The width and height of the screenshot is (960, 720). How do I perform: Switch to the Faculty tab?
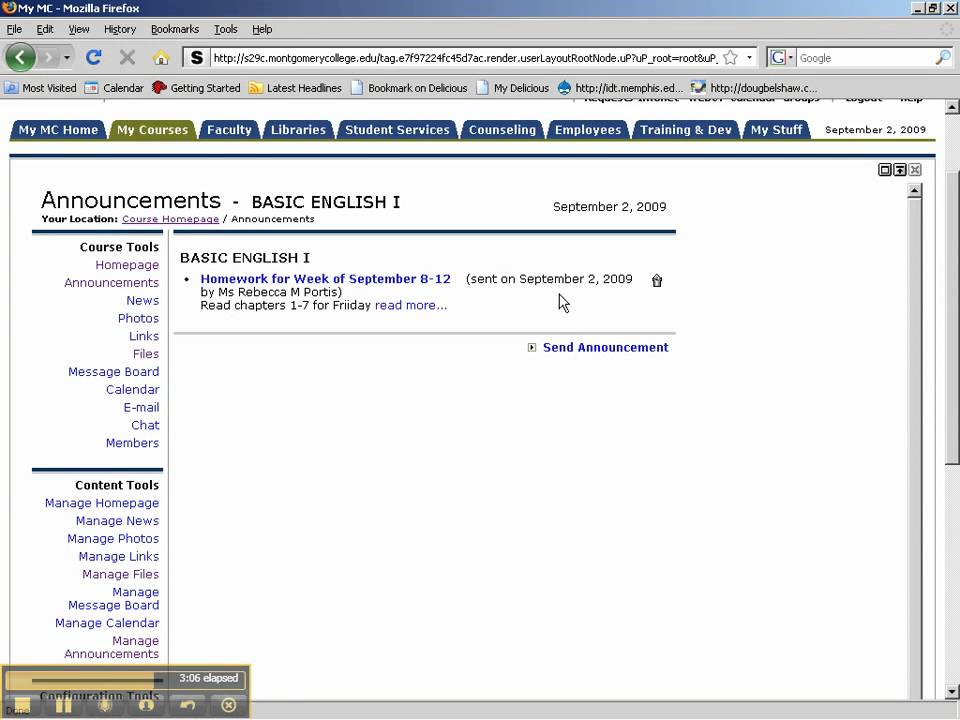(229, 130)
